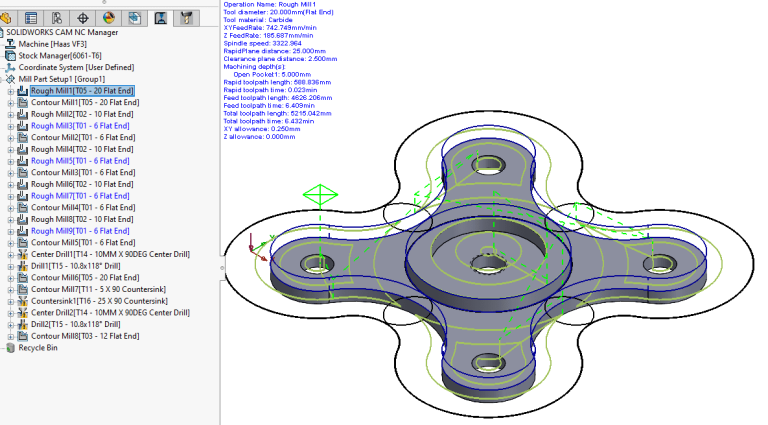Expand the Contour Mill1 node
The width and height of the screenshot is (768, 425).
click(11, 103)
